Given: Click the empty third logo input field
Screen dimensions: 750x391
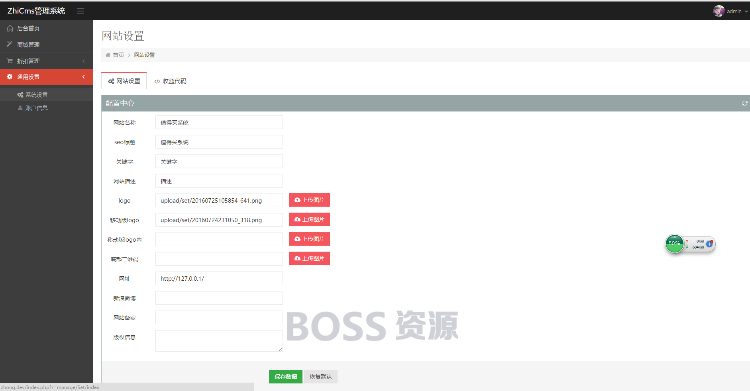Looking at the screenshot, I should [x=219, y=239].
